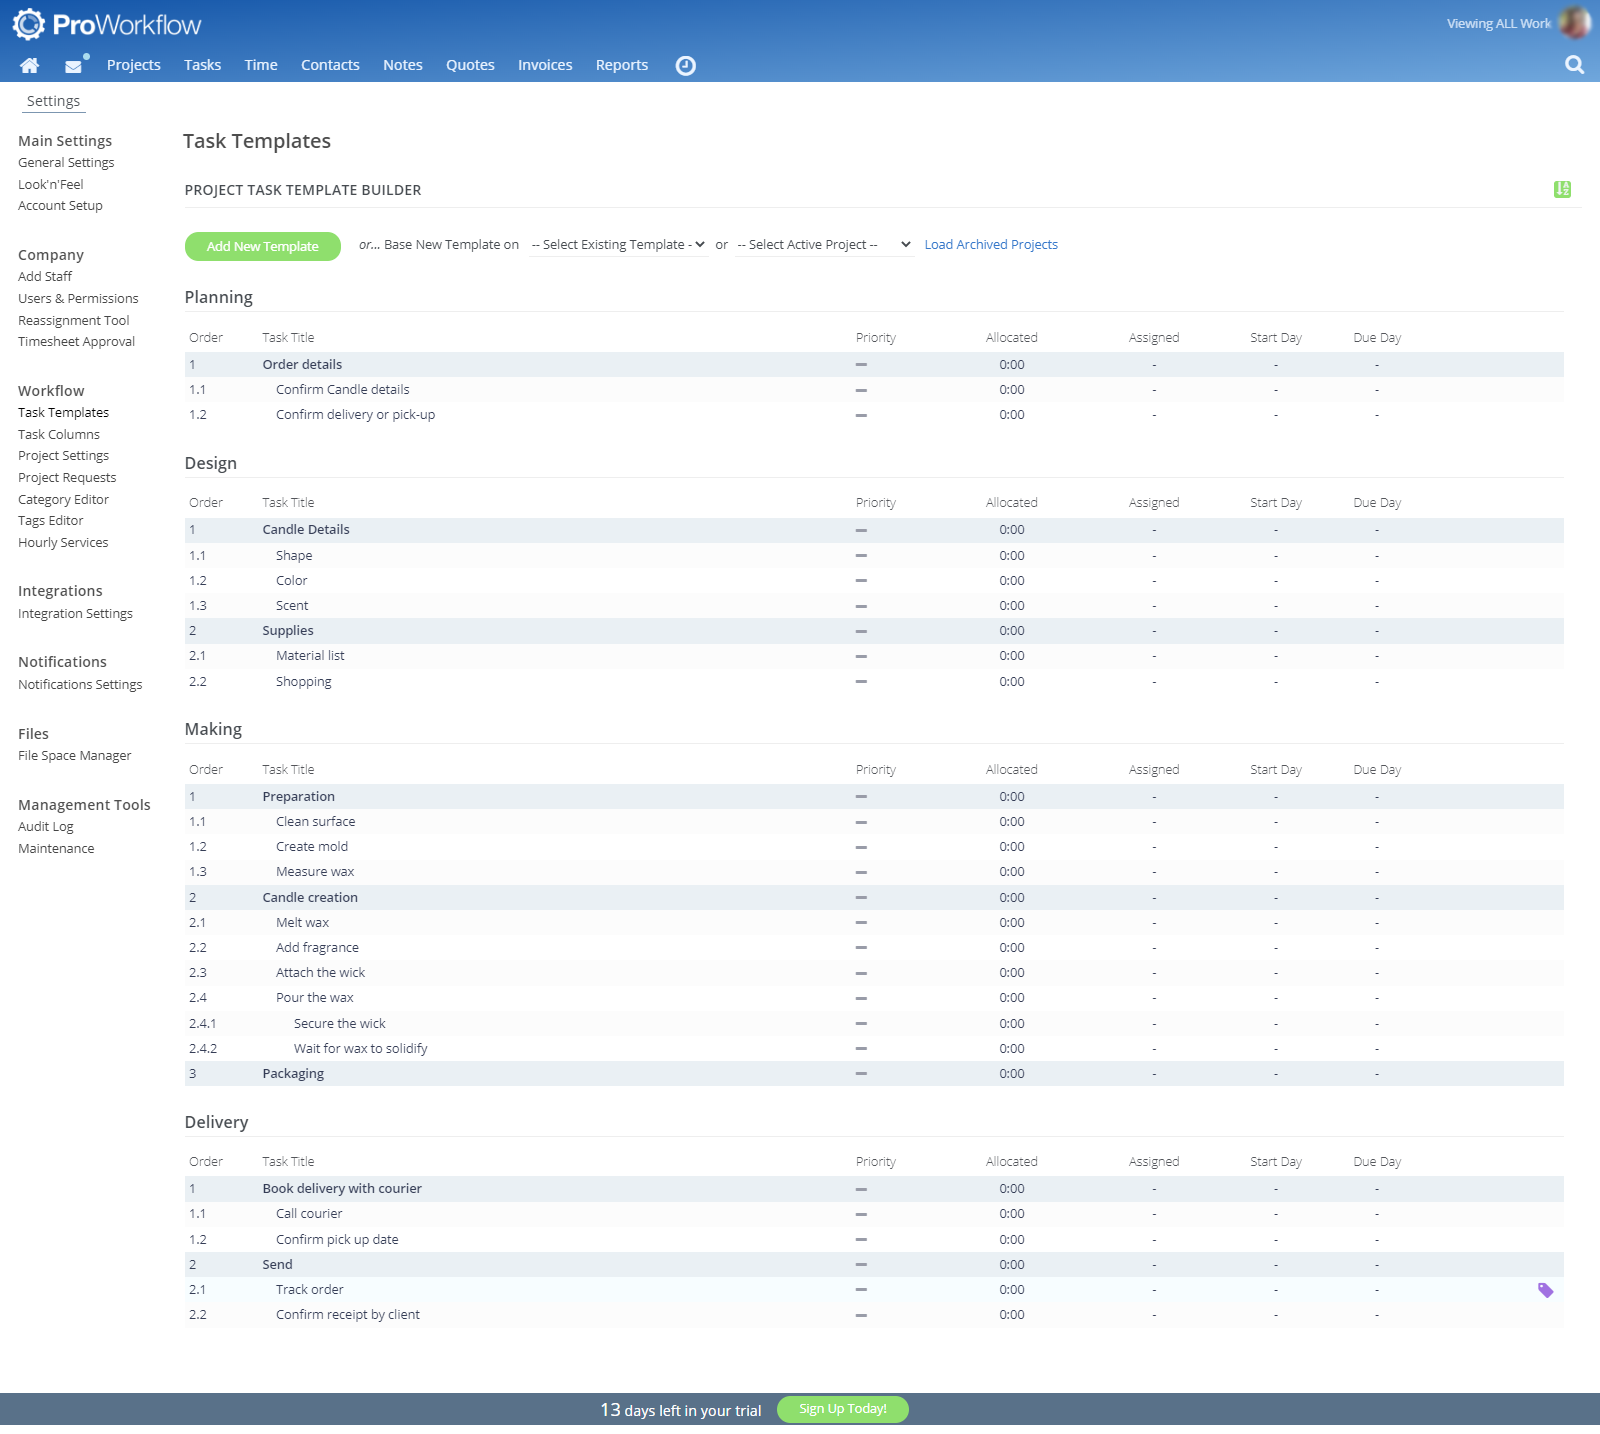Open the messages envelope icon
The image size is (1600, 1434).
[x=73, y=66]
